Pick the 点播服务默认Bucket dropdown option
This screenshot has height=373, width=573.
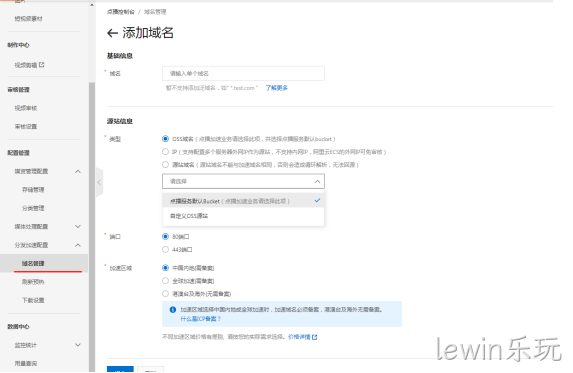coord(243,201)
